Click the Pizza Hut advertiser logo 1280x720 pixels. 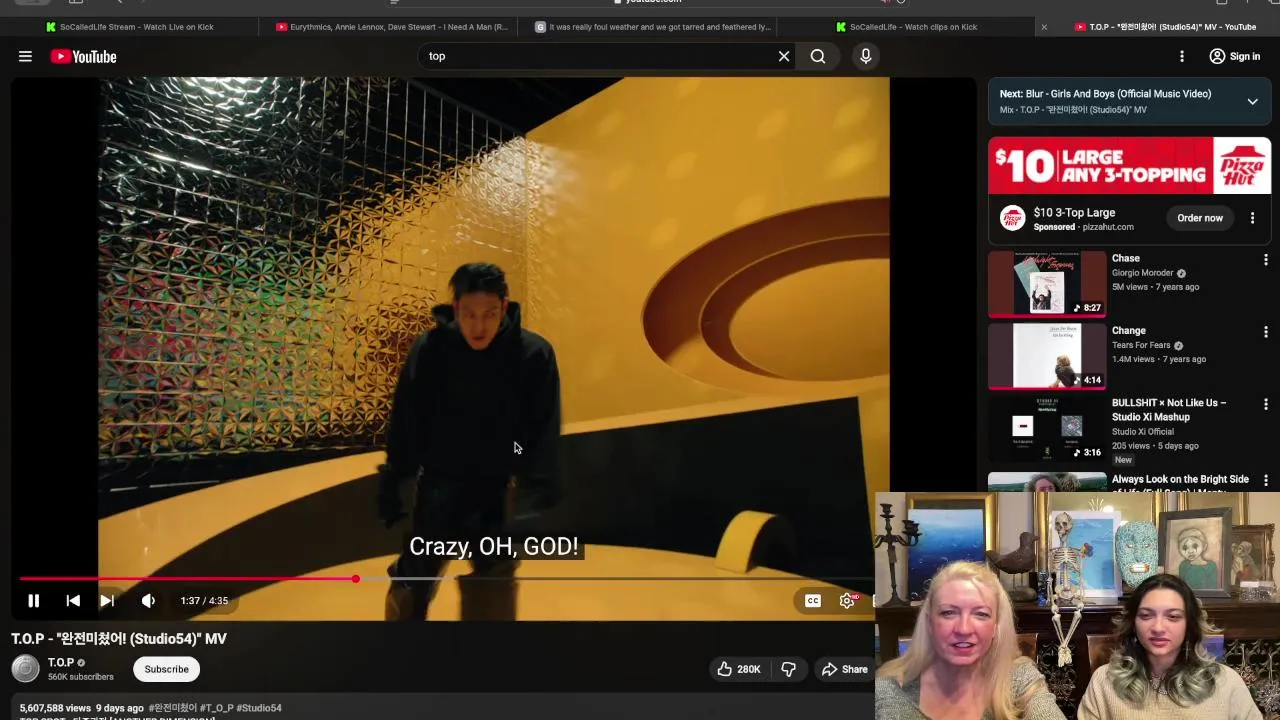tap(1013, 218)
